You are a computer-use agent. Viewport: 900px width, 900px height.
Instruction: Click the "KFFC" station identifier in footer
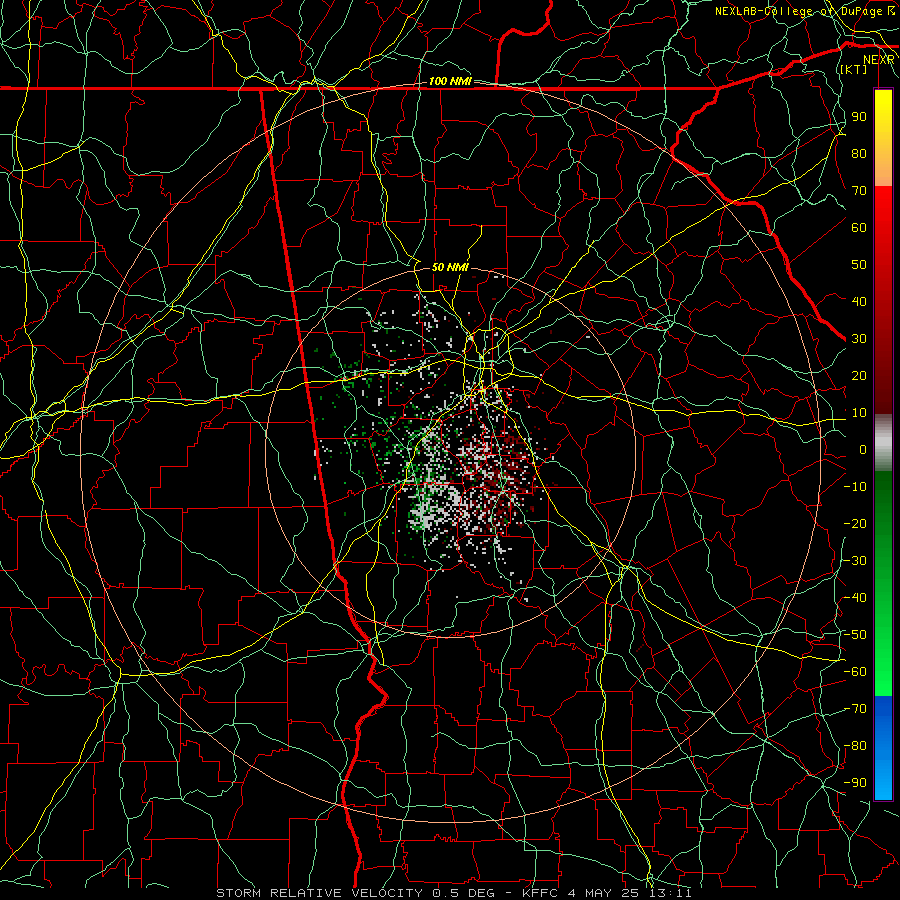pos(540,893)
